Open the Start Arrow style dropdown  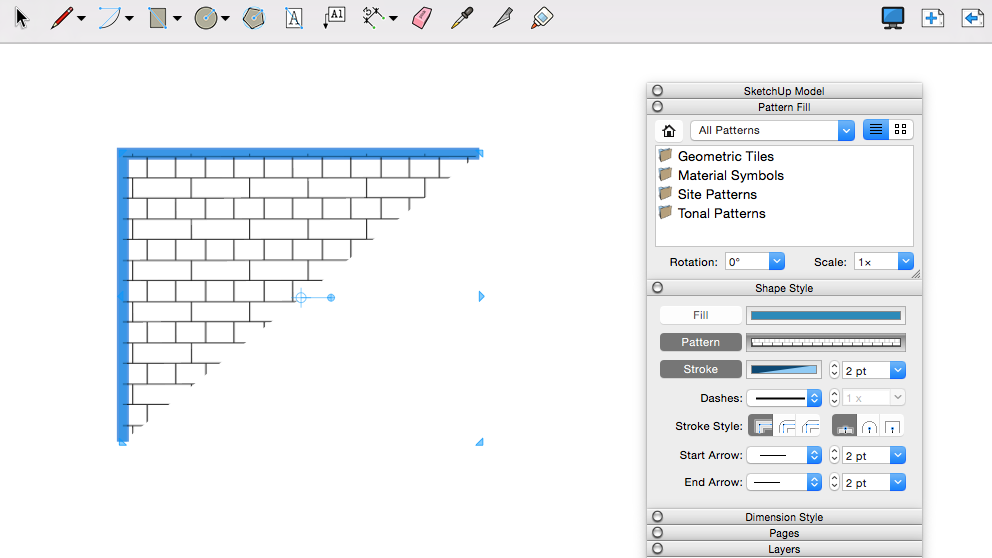click(784, 455)
